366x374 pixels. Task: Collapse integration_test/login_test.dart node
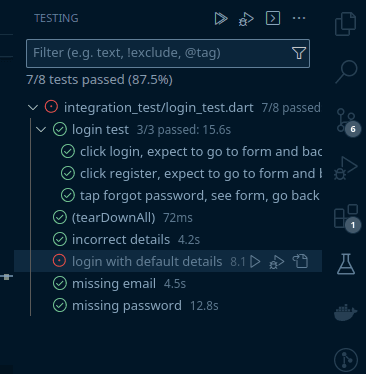tap(33, 107)
